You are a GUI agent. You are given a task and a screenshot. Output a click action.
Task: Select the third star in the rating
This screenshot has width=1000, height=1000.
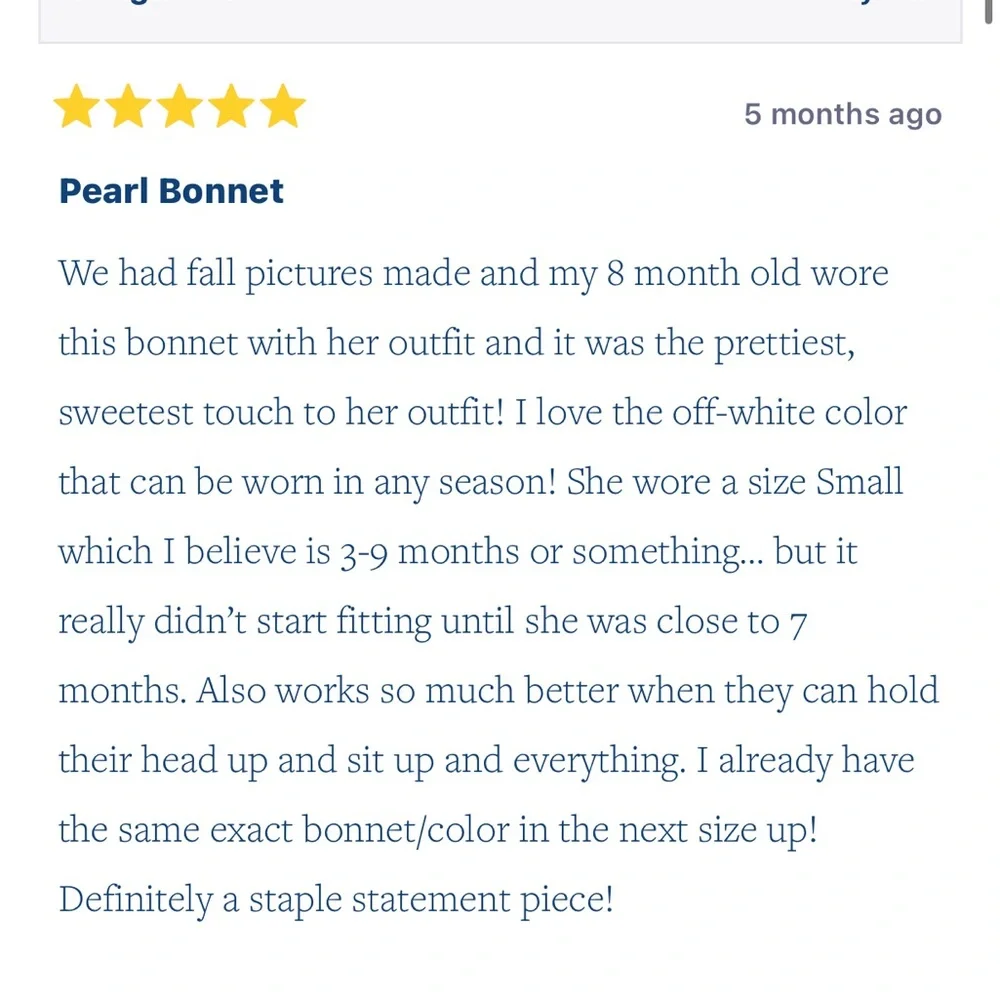tap(180, 106)
